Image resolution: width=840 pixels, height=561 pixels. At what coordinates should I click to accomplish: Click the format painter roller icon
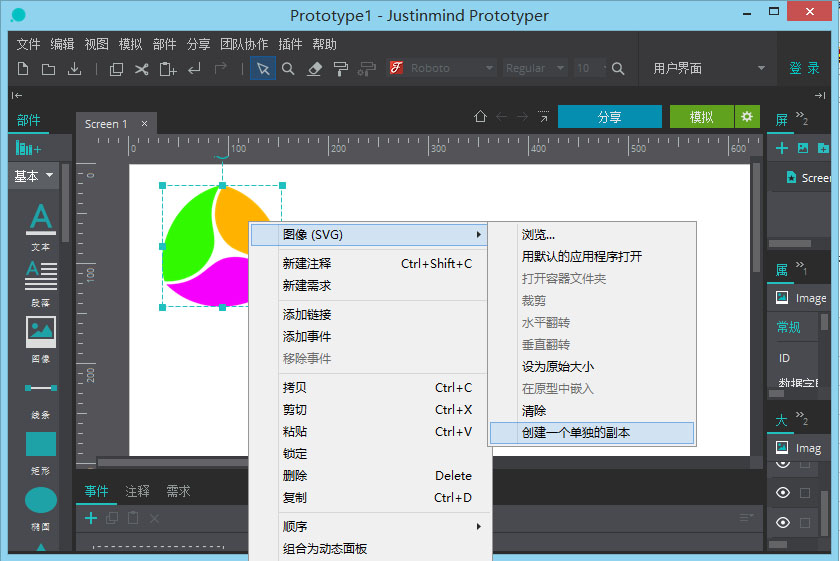pos(340,68)
